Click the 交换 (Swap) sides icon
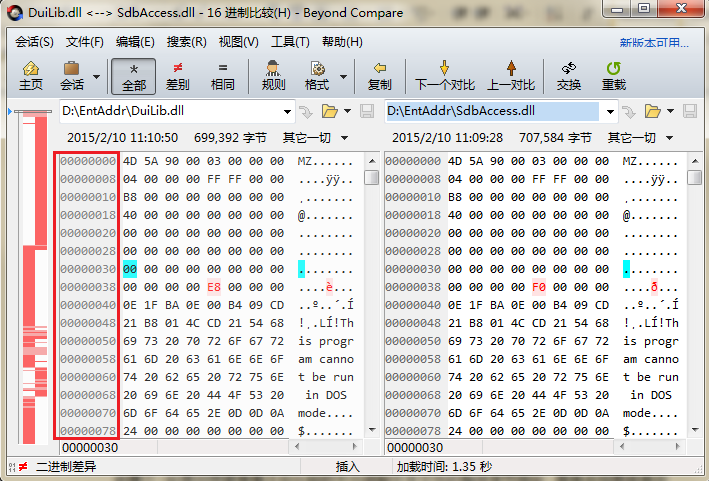The image size is (709, 481). (x=569, y=75)
